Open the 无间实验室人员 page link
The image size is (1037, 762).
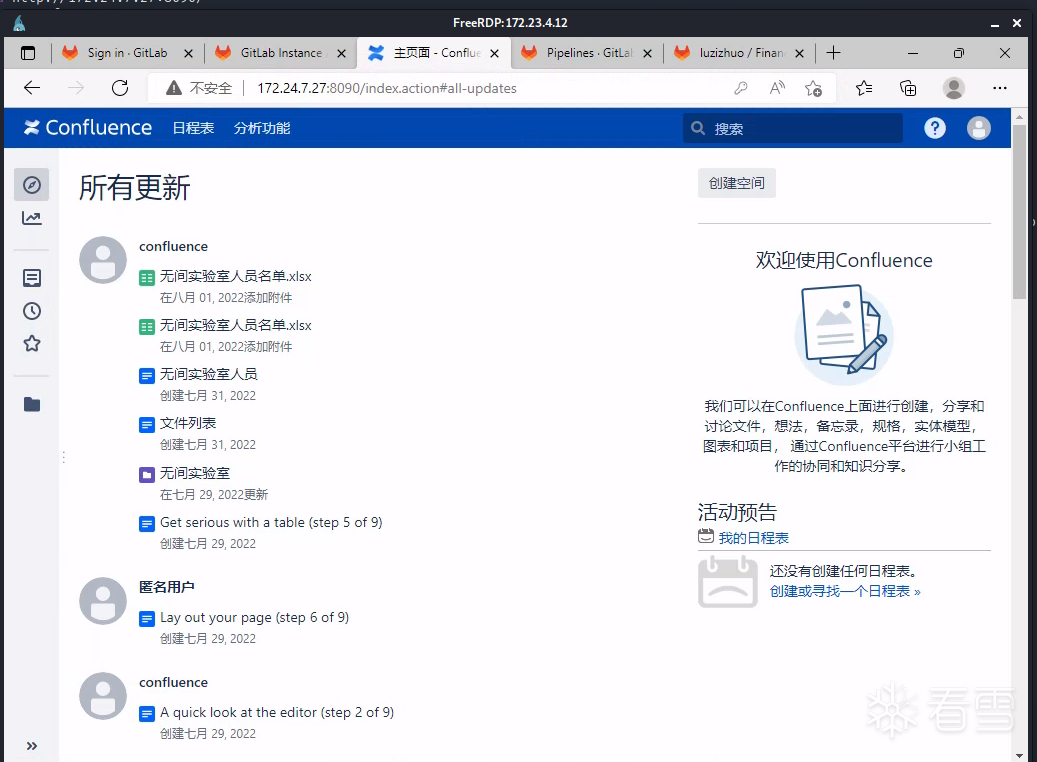point(208,374)
